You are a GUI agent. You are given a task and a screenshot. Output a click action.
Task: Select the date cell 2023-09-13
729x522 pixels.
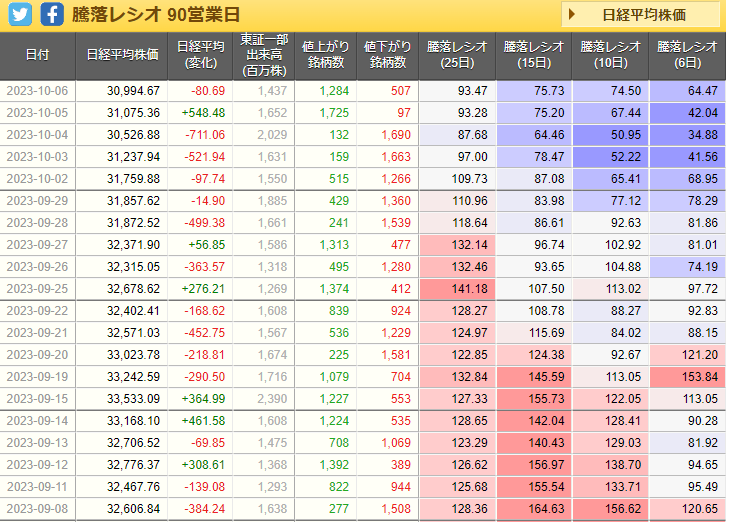(x=37, y=443)
